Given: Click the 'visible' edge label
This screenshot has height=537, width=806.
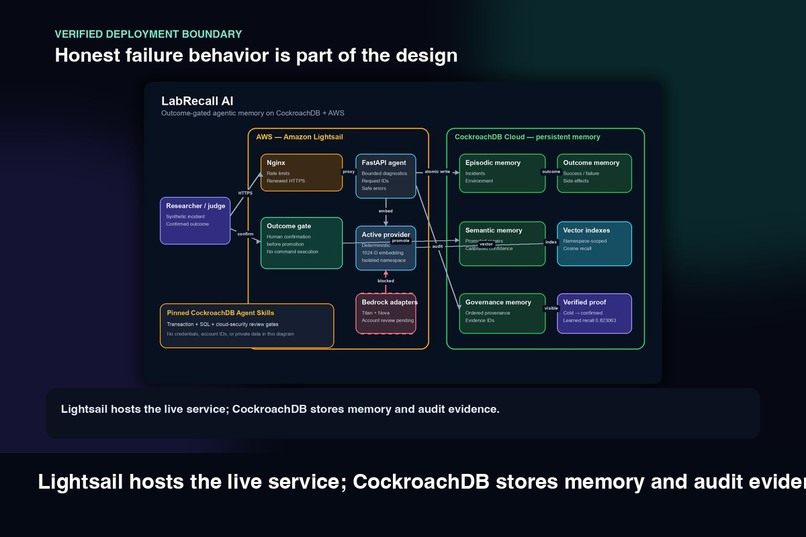Looking at the screenshot, I should click(551, 308).
